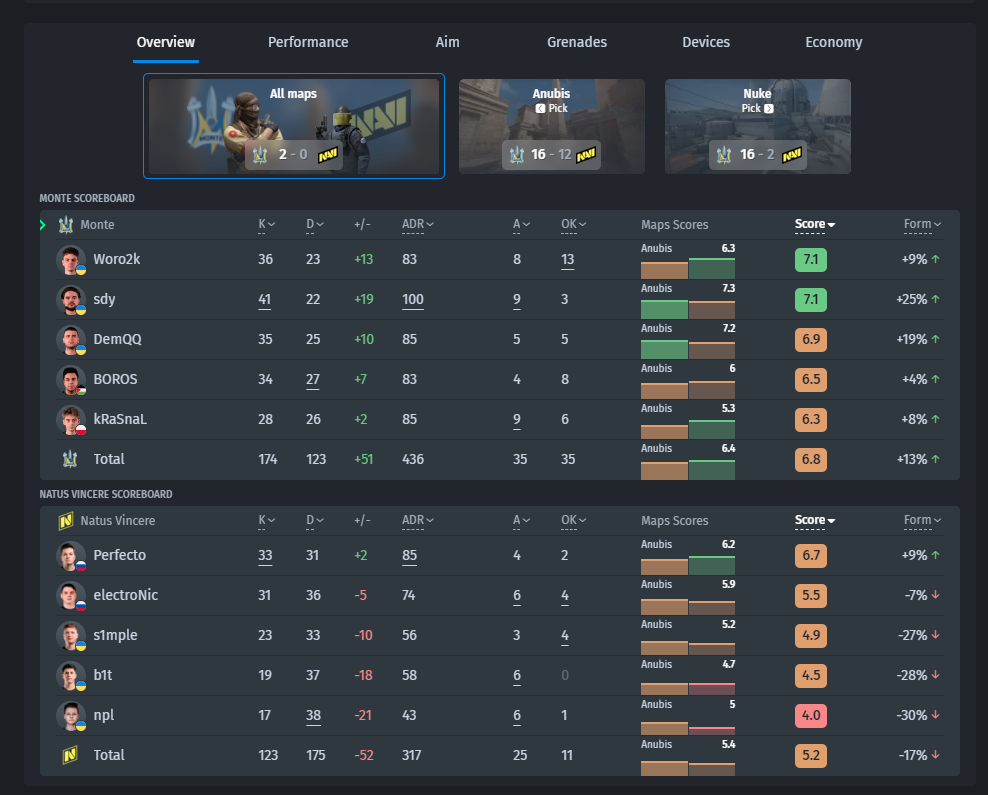Click the Monte team name in scoreboard
988x795 pixels.
(97, 225)
